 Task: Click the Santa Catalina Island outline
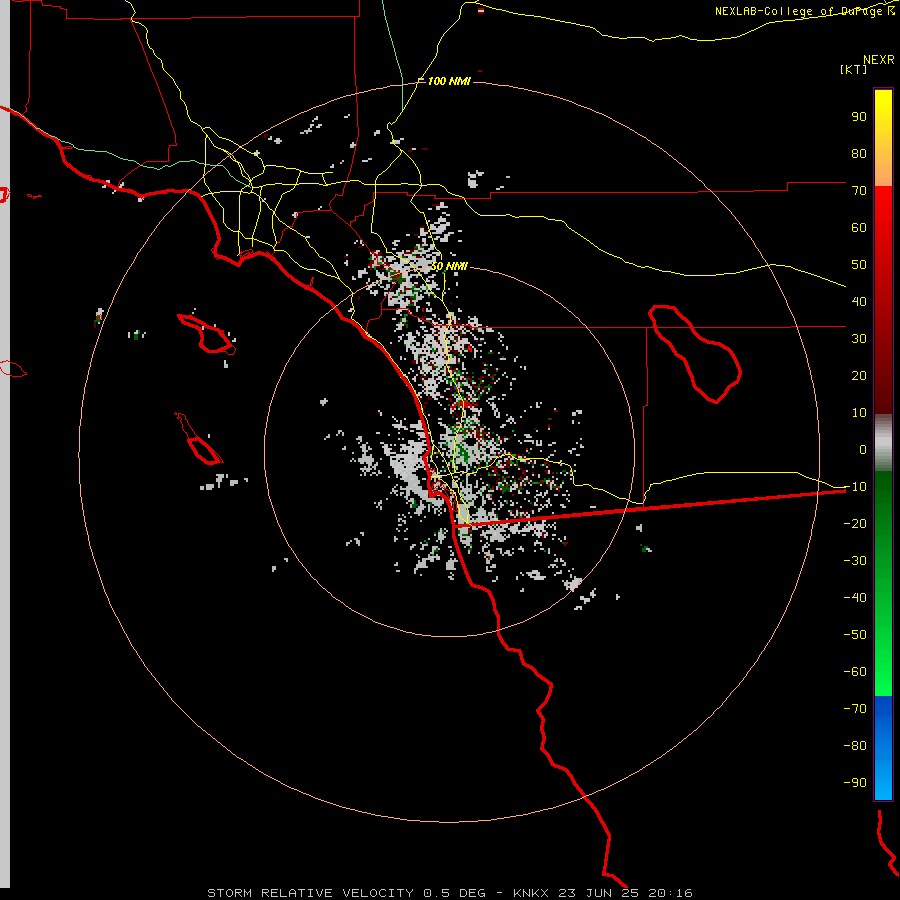tap(206, 333)
